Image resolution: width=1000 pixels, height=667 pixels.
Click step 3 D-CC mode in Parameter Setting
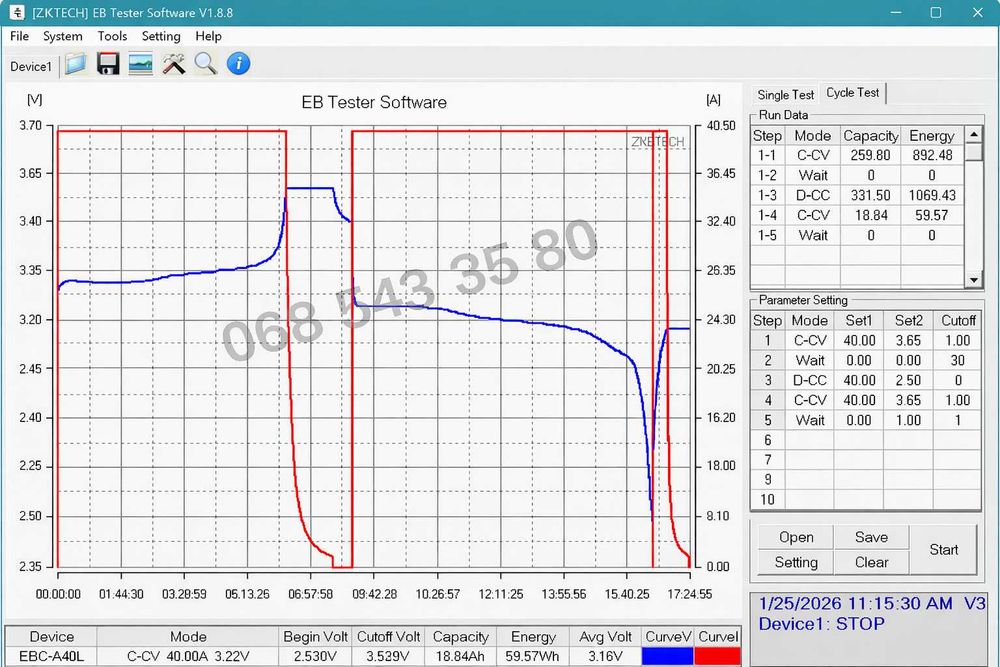(x=810, y=381)
